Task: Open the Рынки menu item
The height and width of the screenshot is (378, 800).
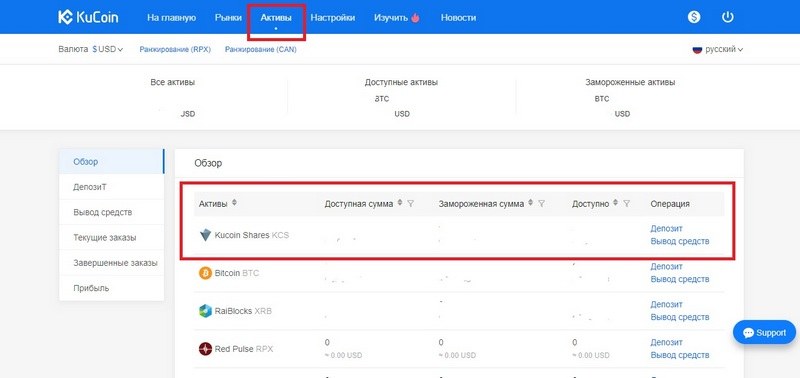Action: tap(229, 17)
